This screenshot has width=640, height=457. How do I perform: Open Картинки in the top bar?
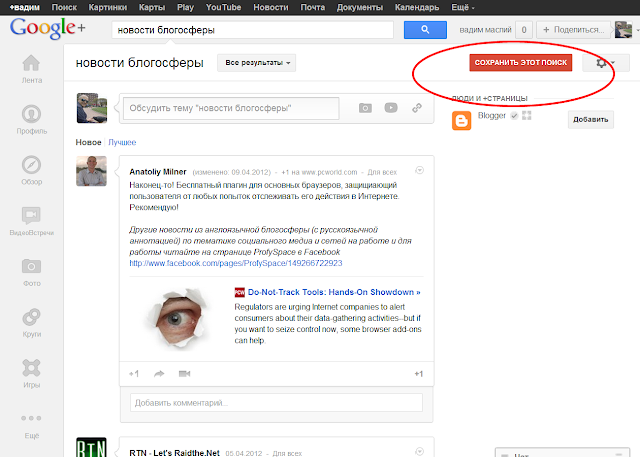pos(107,7)
